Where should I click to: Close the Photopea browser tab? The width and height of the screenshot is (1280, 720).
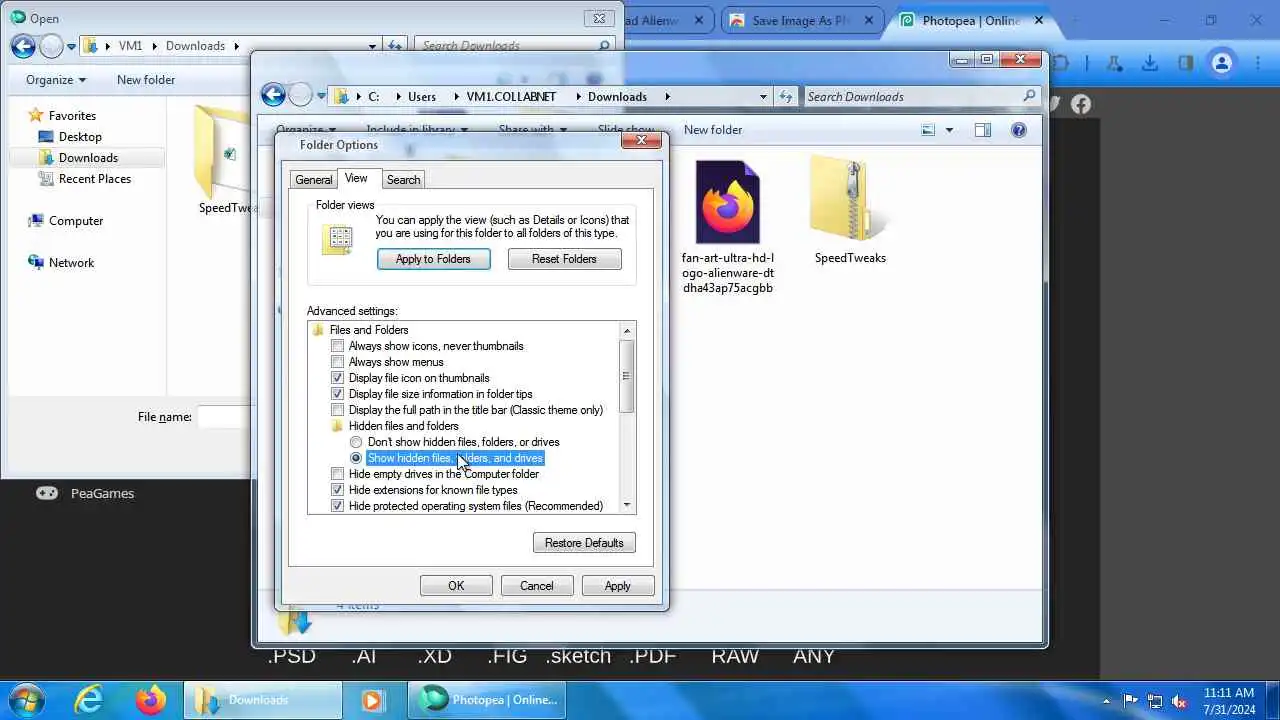pos(1040,20)
